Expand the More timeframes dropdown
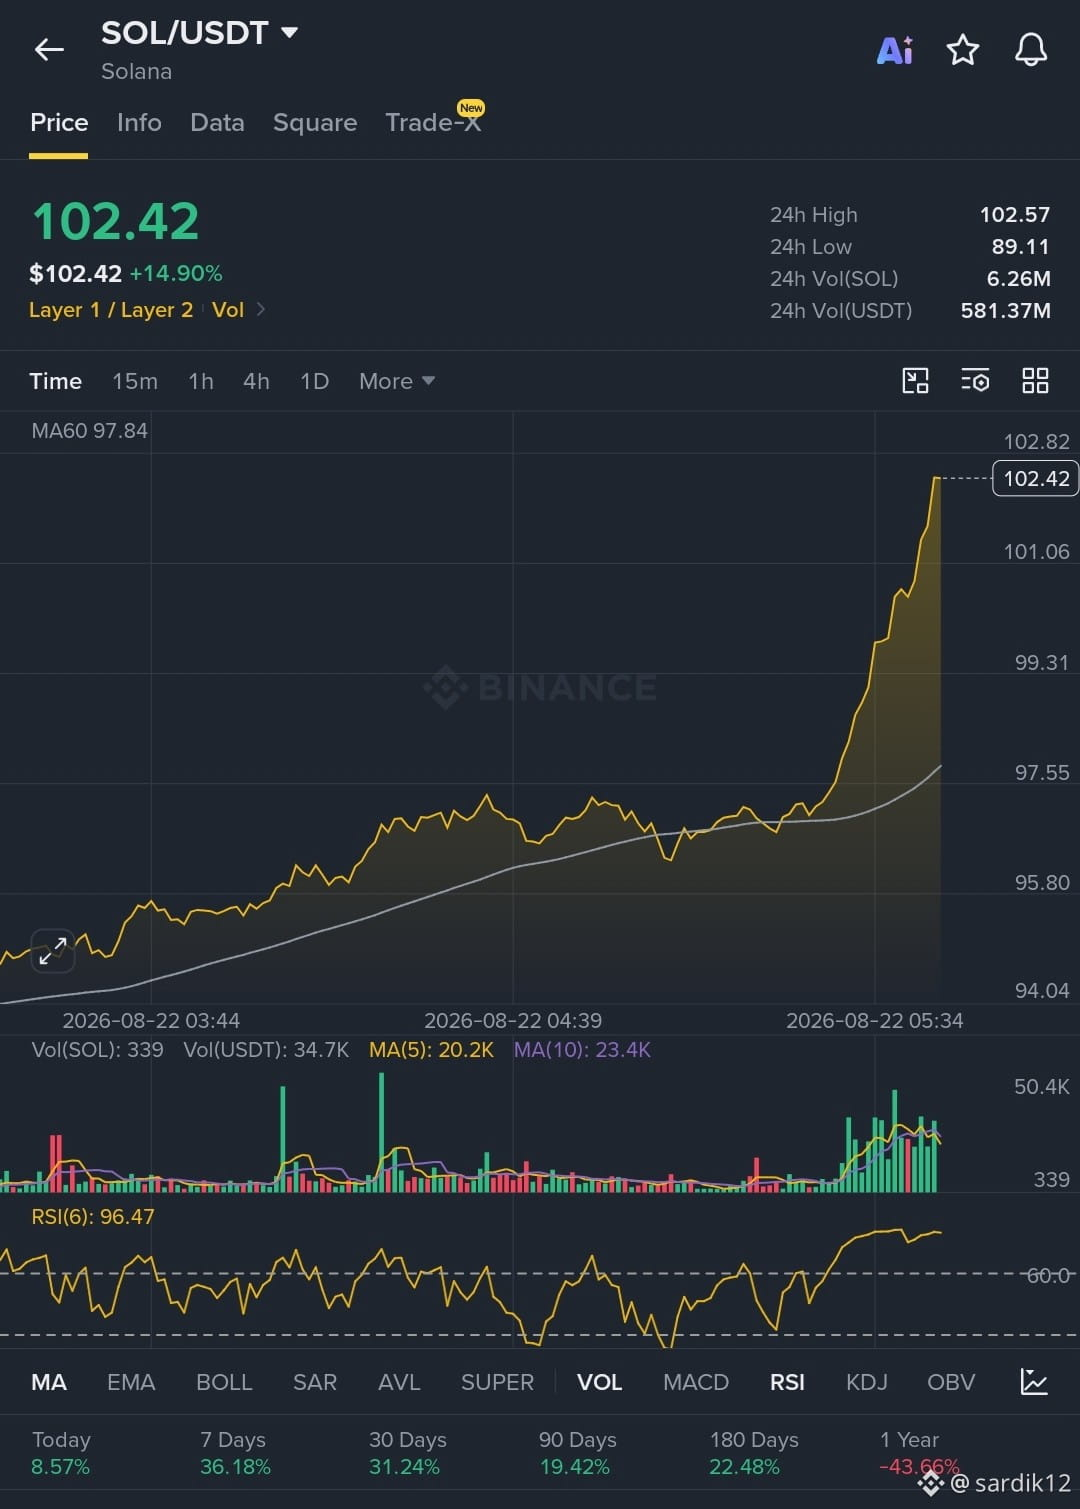Screen dimensions: 1080x1509 (397, 381)
